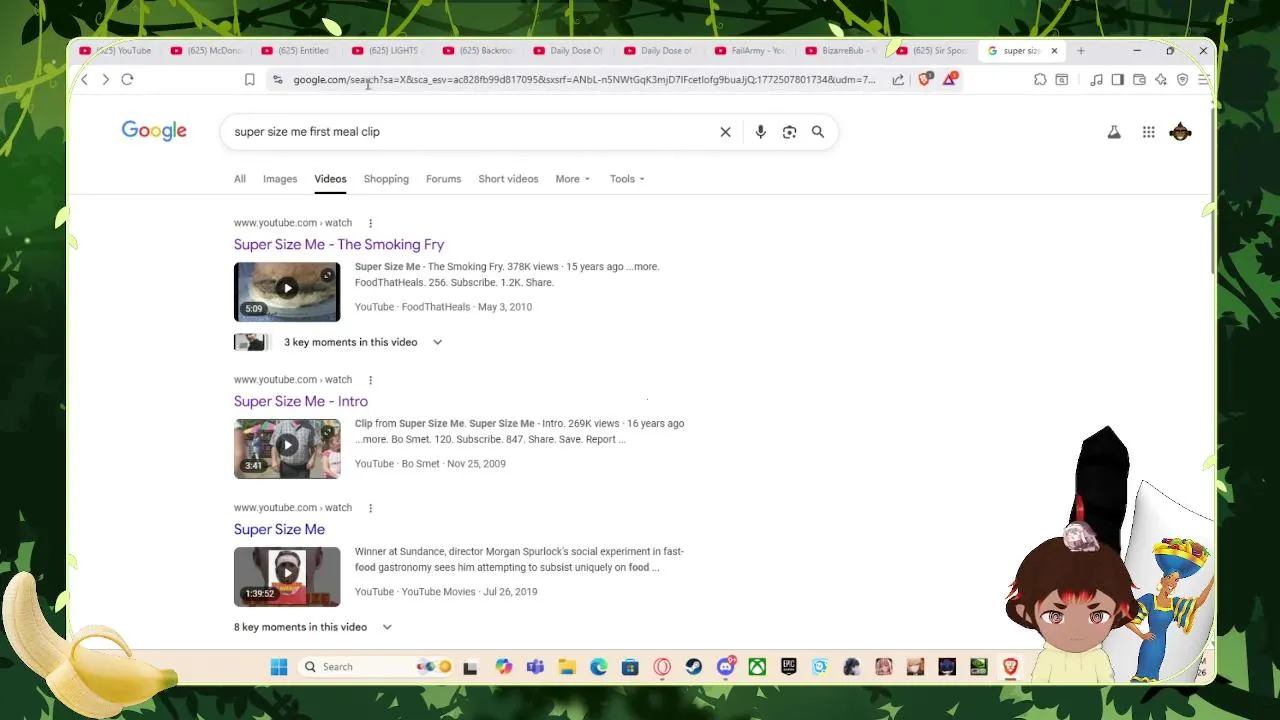Open the browser extensions puzzle icon
Screen dimensions: 1280x720
click(1040, 80)
